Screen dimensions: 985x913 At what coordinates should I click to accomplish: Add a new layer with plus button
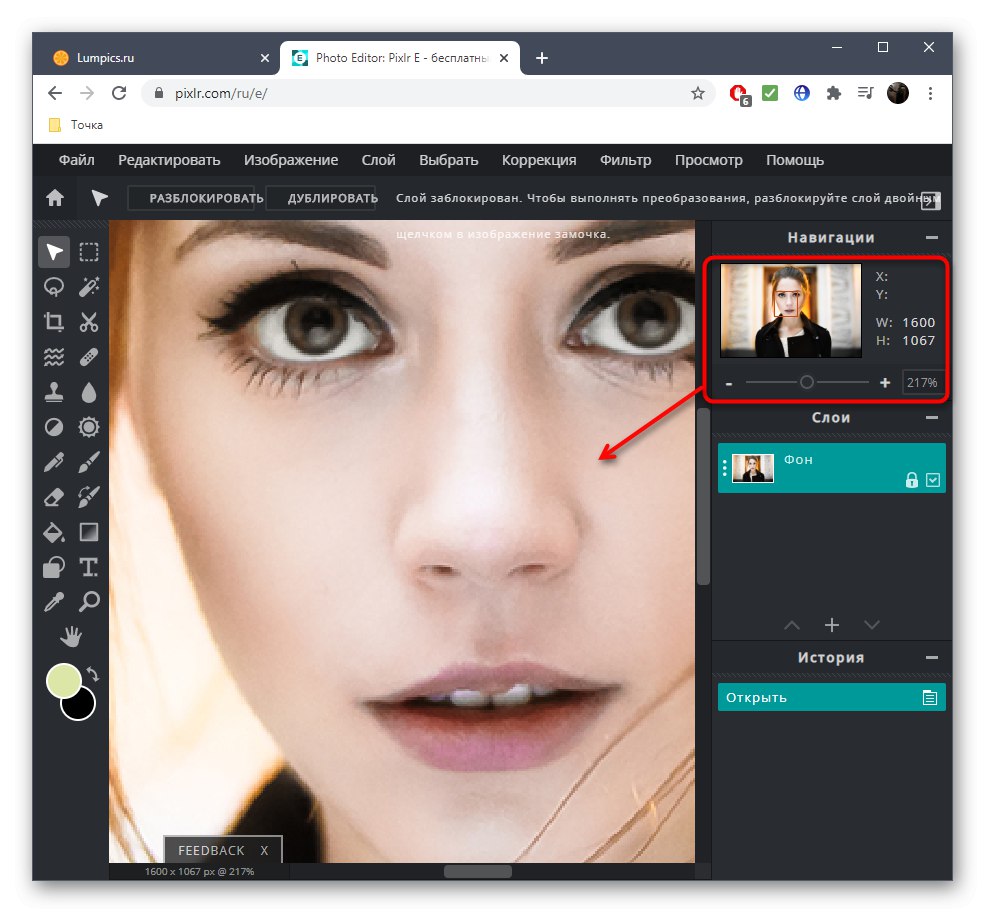coord(832,625)
